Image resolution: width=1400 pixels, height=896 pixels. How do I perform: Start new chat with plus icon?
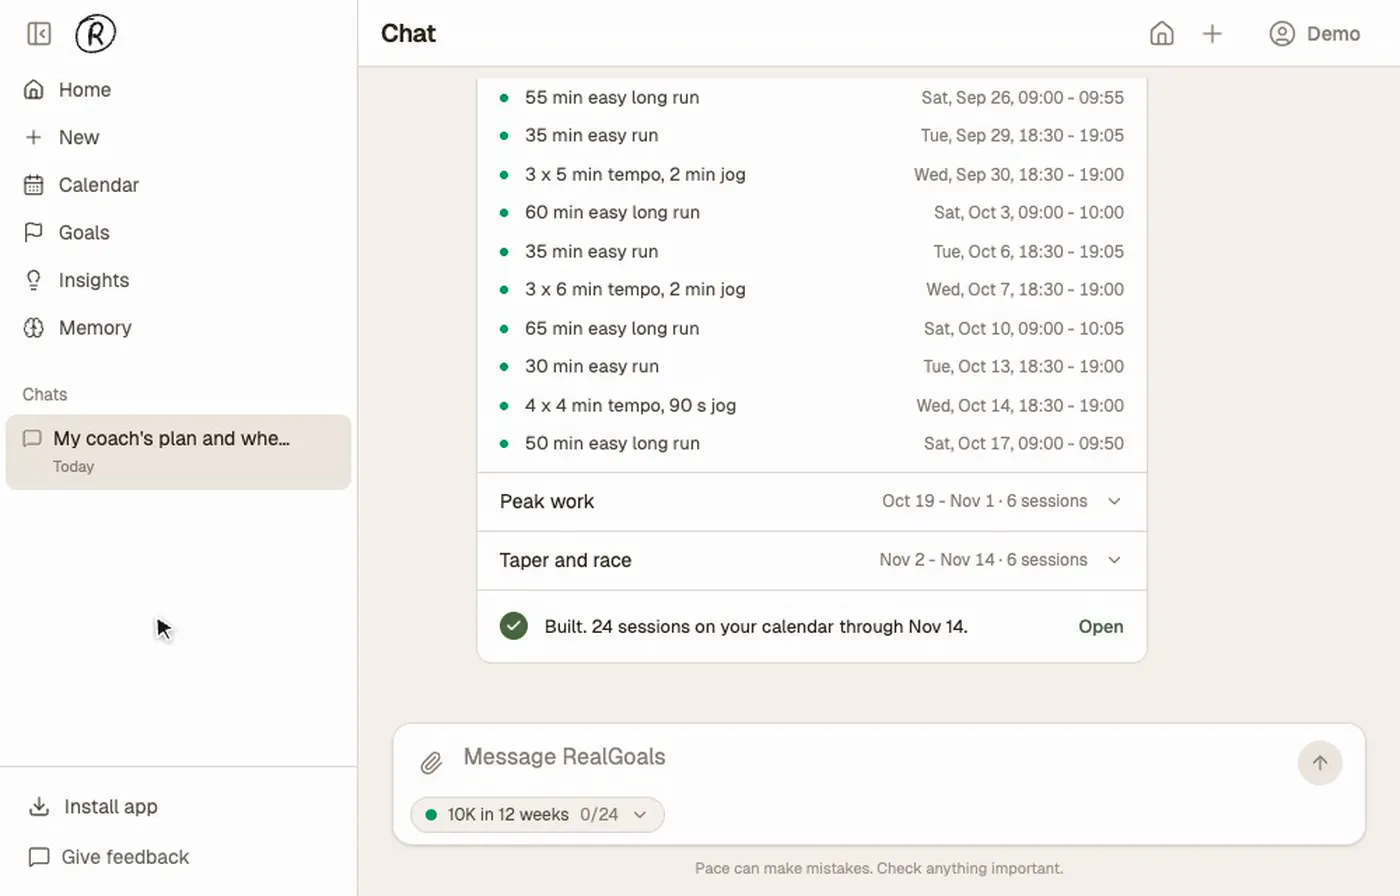point(1212,34)
